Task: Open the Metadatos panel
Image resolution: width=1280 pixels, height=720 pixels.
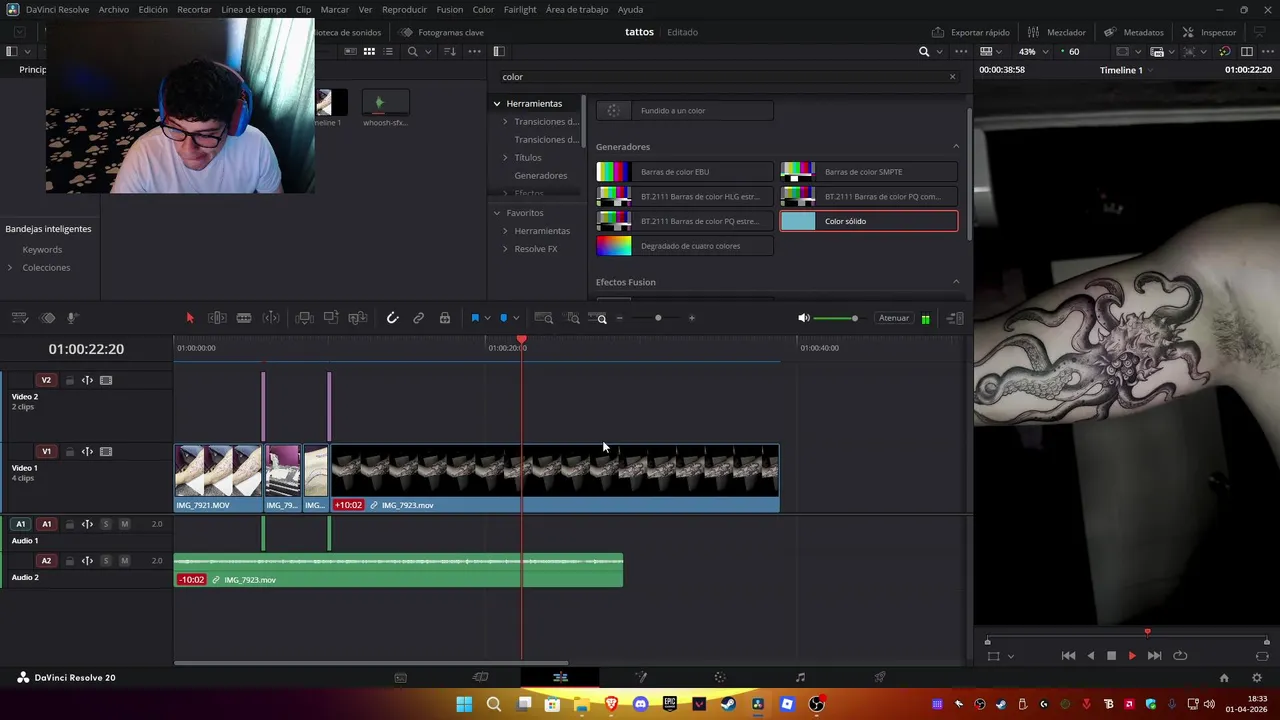Action: (1134, 32)
